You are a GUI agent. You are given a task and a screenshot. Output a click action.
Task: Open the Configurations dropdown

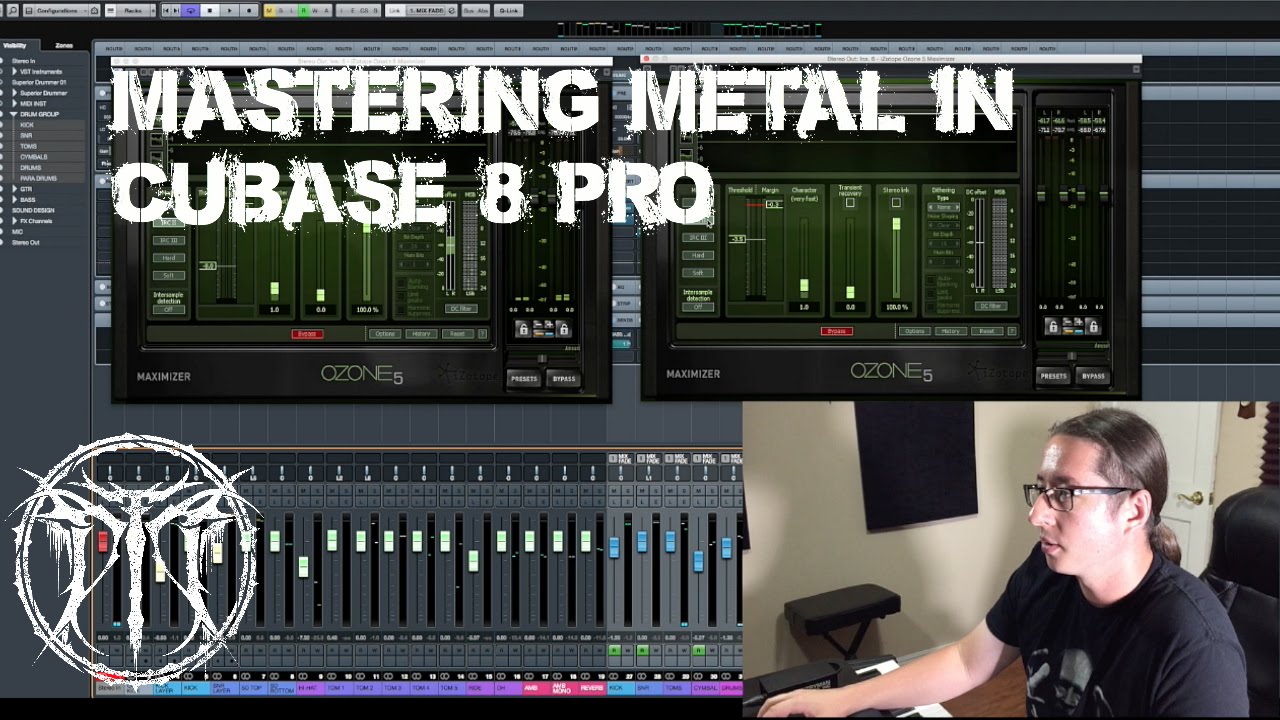coord(56,10)
